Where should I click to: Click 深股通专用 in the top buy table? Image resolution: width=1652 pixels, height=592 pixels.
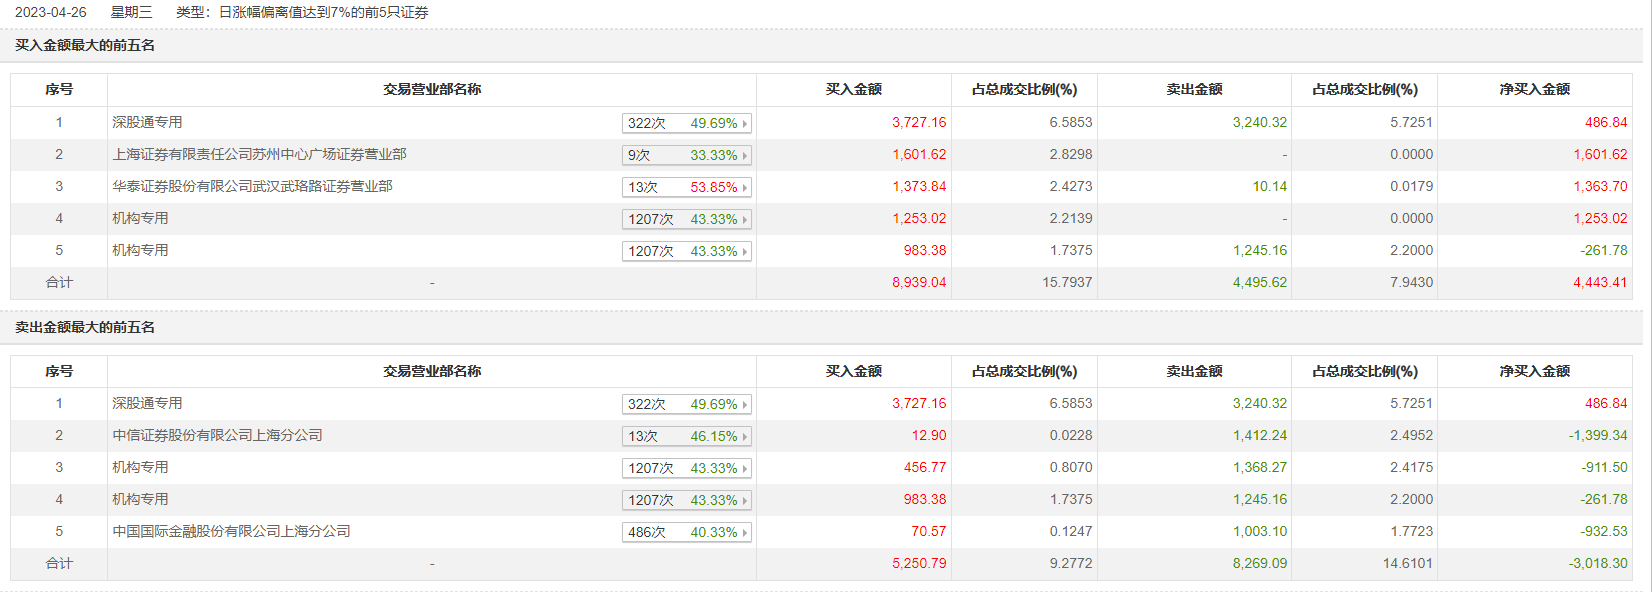point(147,122)
